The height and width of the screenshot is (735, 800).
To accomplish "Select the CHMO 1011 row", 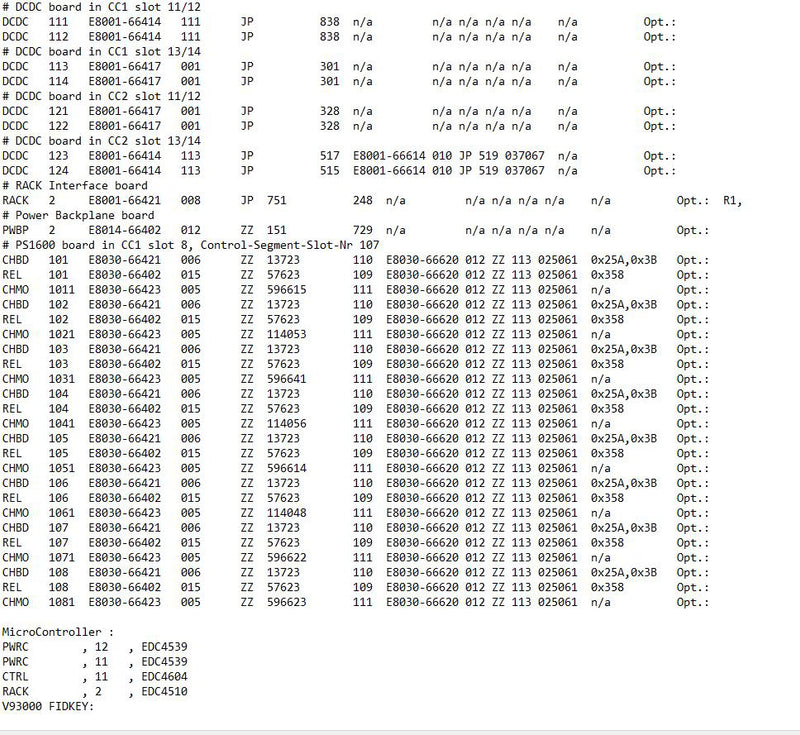I will coord(100,289).
